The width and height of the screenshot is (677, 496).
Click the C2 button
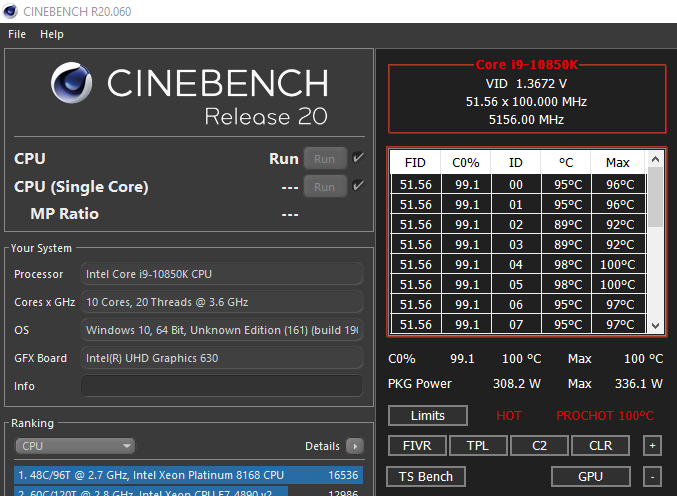pos(539,445)
